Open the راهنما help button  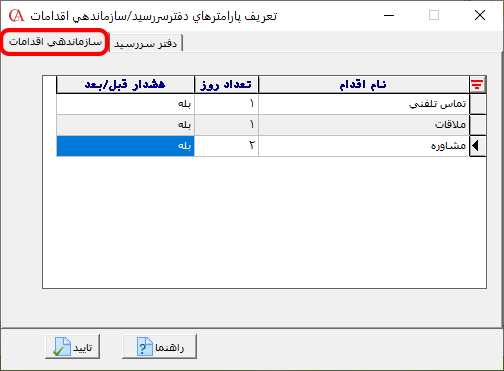pyautogui.click(x=159, y=347)
